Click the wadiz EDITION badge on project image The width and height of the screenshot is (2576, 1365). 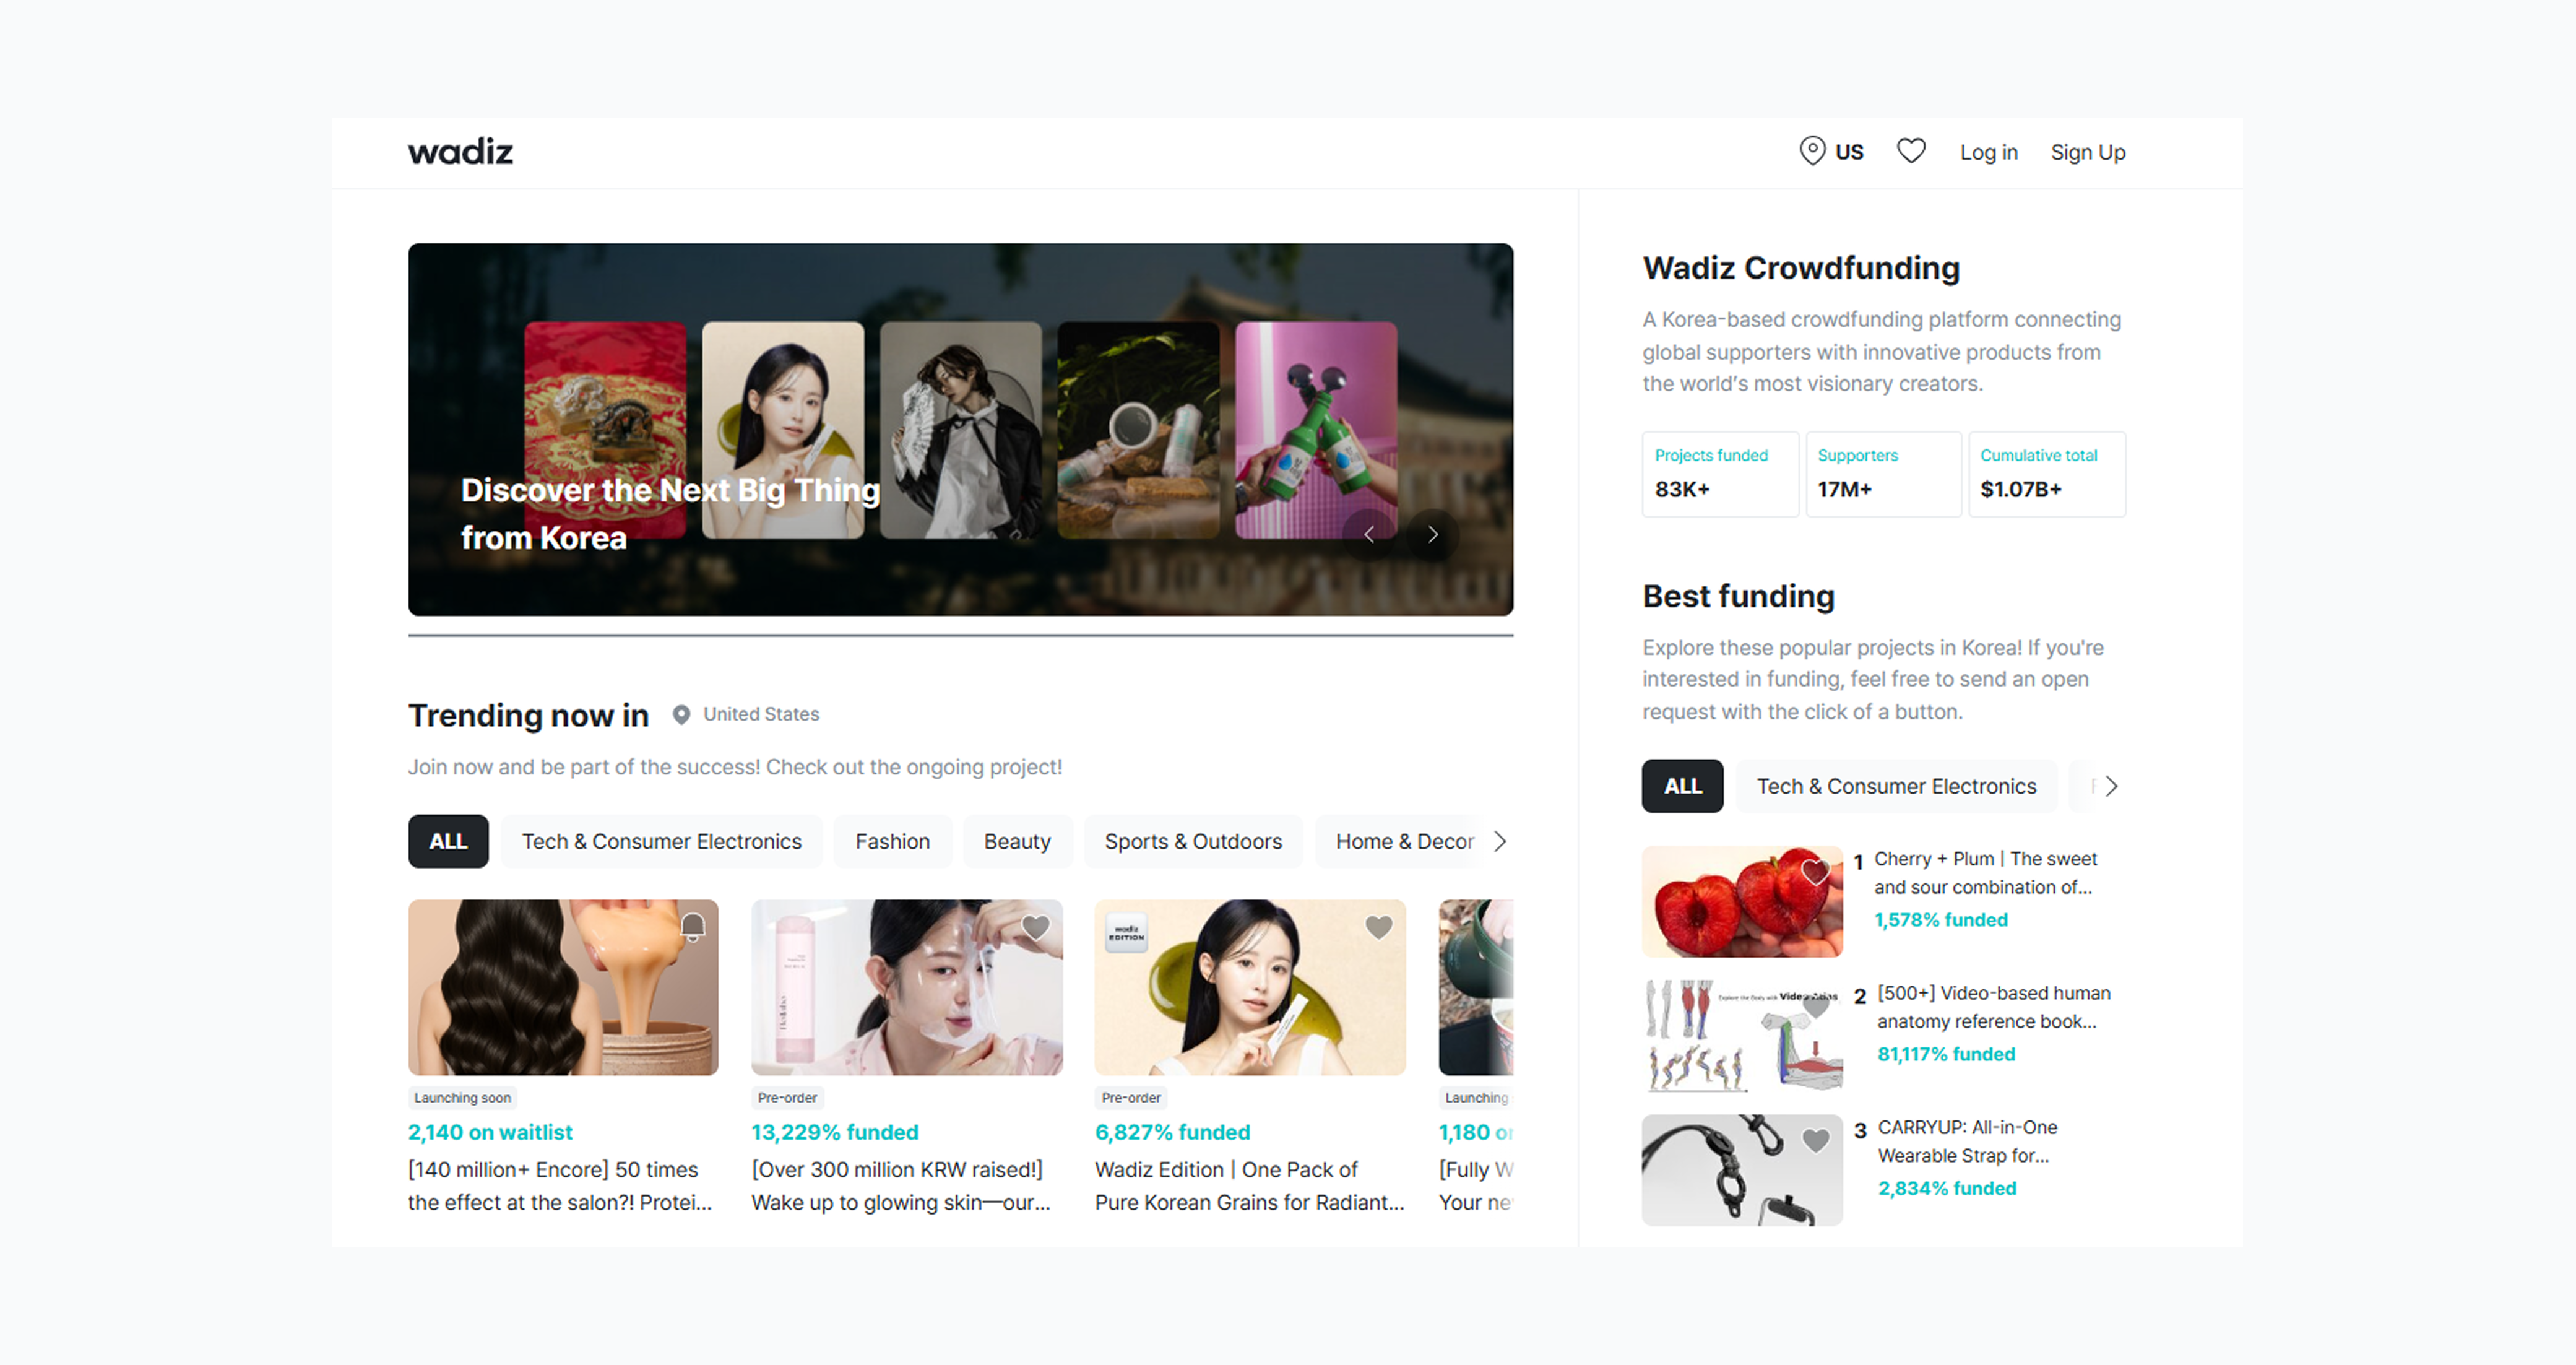(x=1126, y=932)
